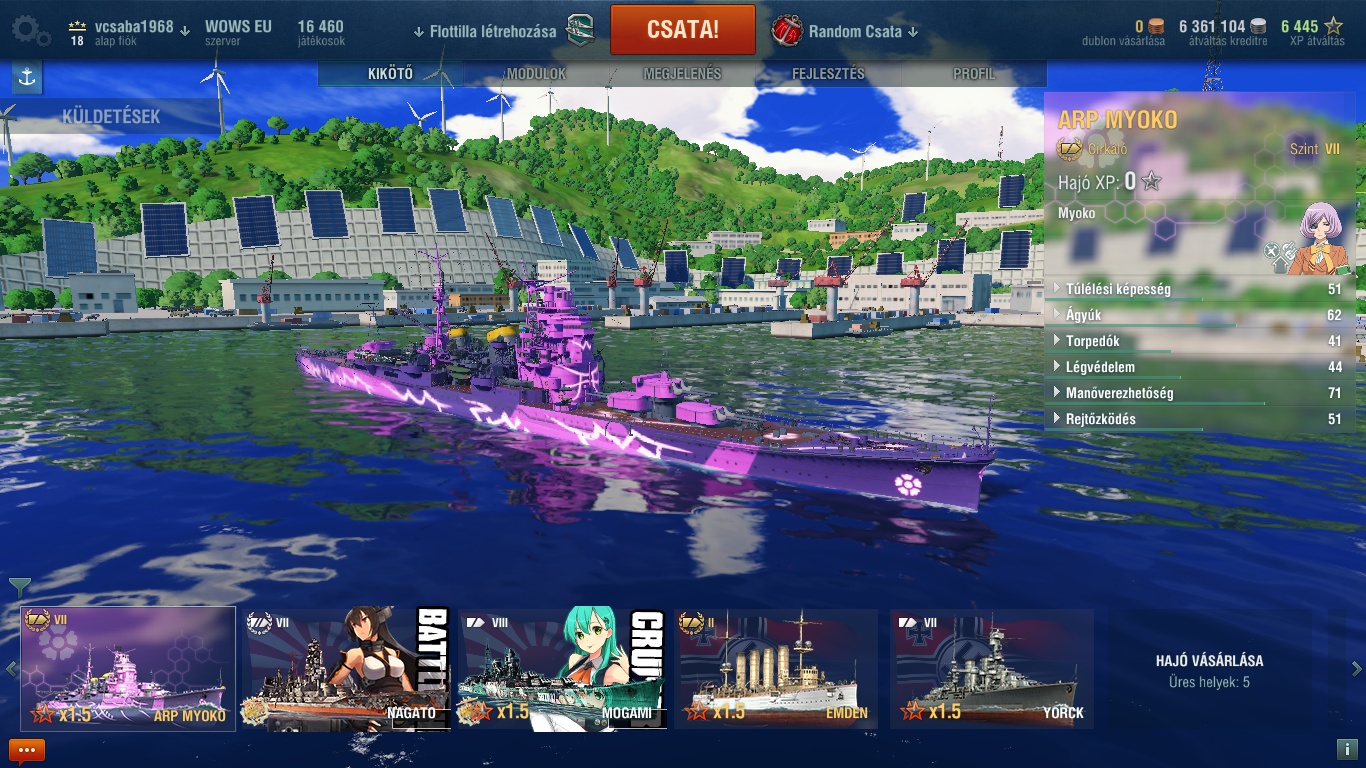Select the Nagato ship thumbnail
Viewport: 1366px width, 768px height.
click(x=346, y=669)
